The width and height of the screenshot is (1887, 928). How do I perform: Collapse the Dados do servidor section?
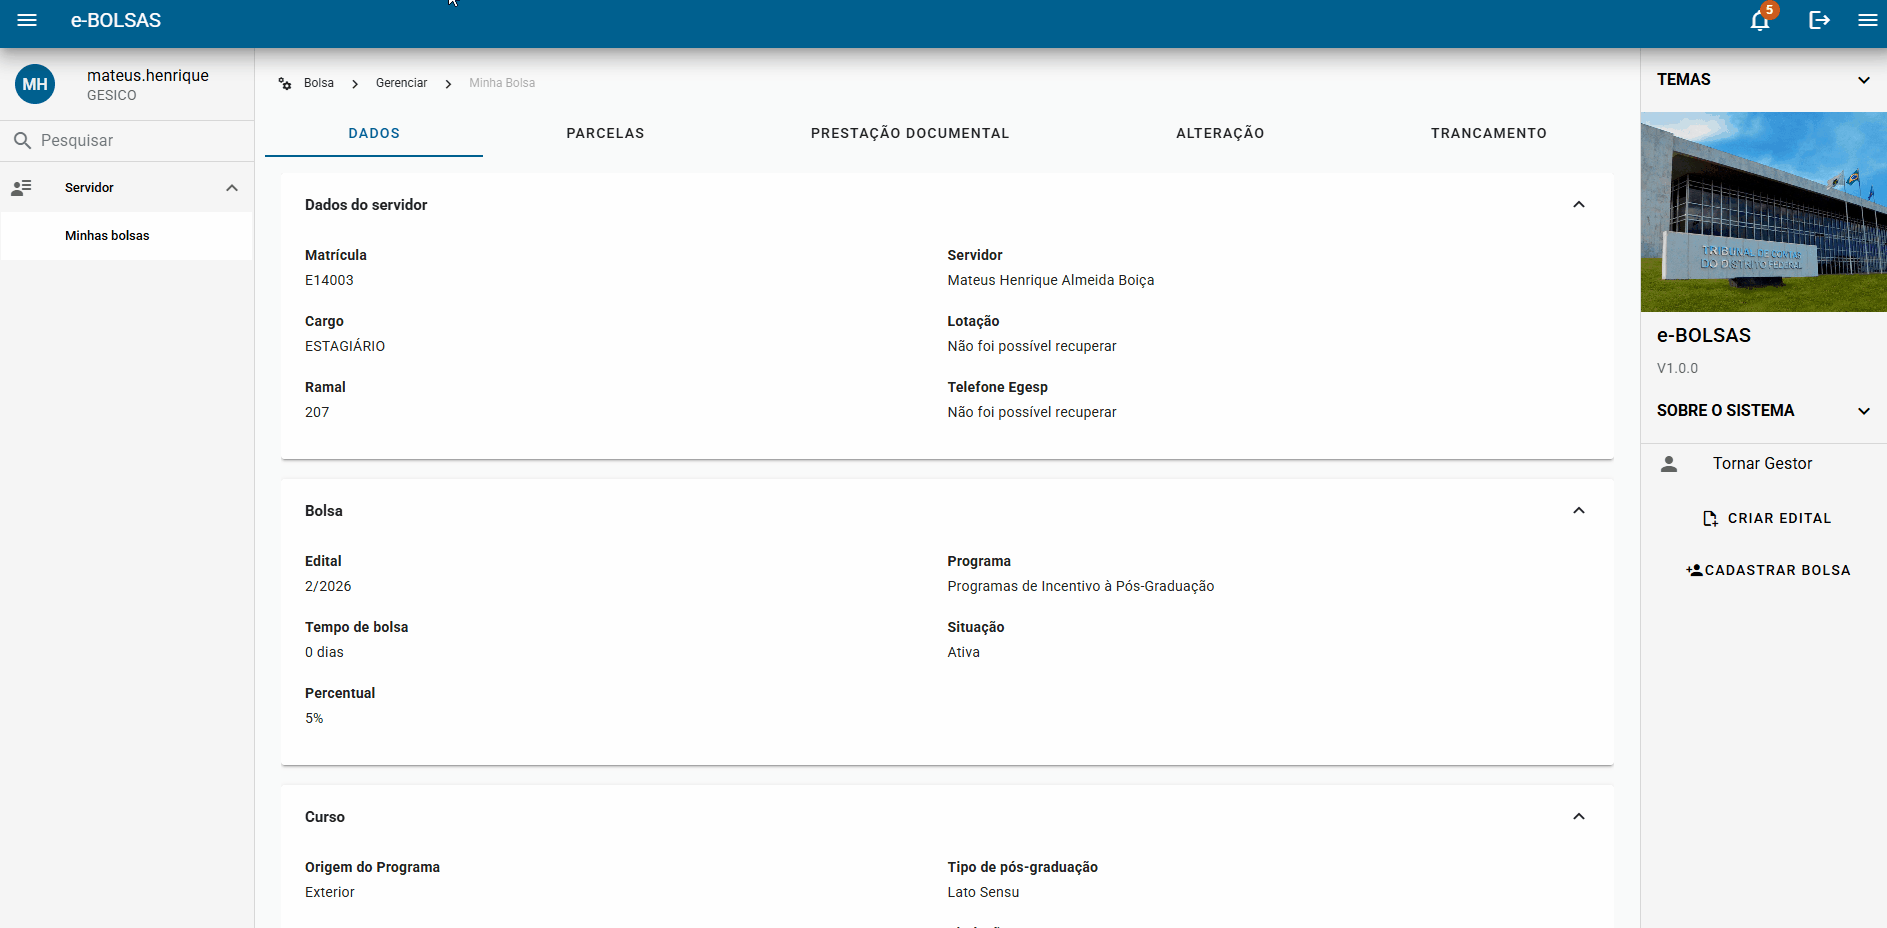1579,205
